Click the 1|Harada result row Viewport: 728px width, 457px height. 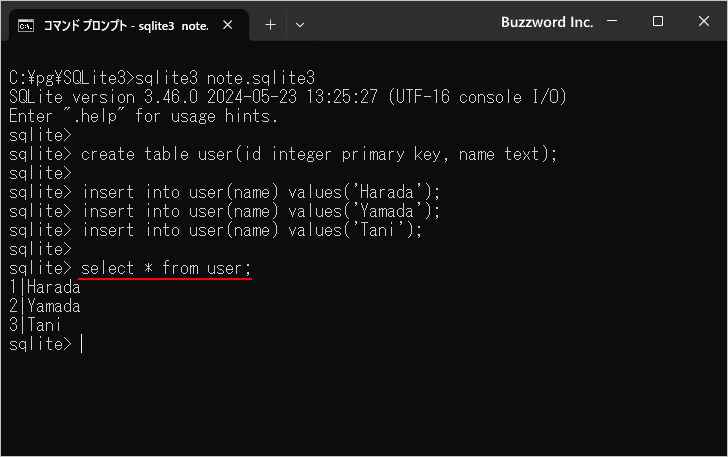pos(44,287)
